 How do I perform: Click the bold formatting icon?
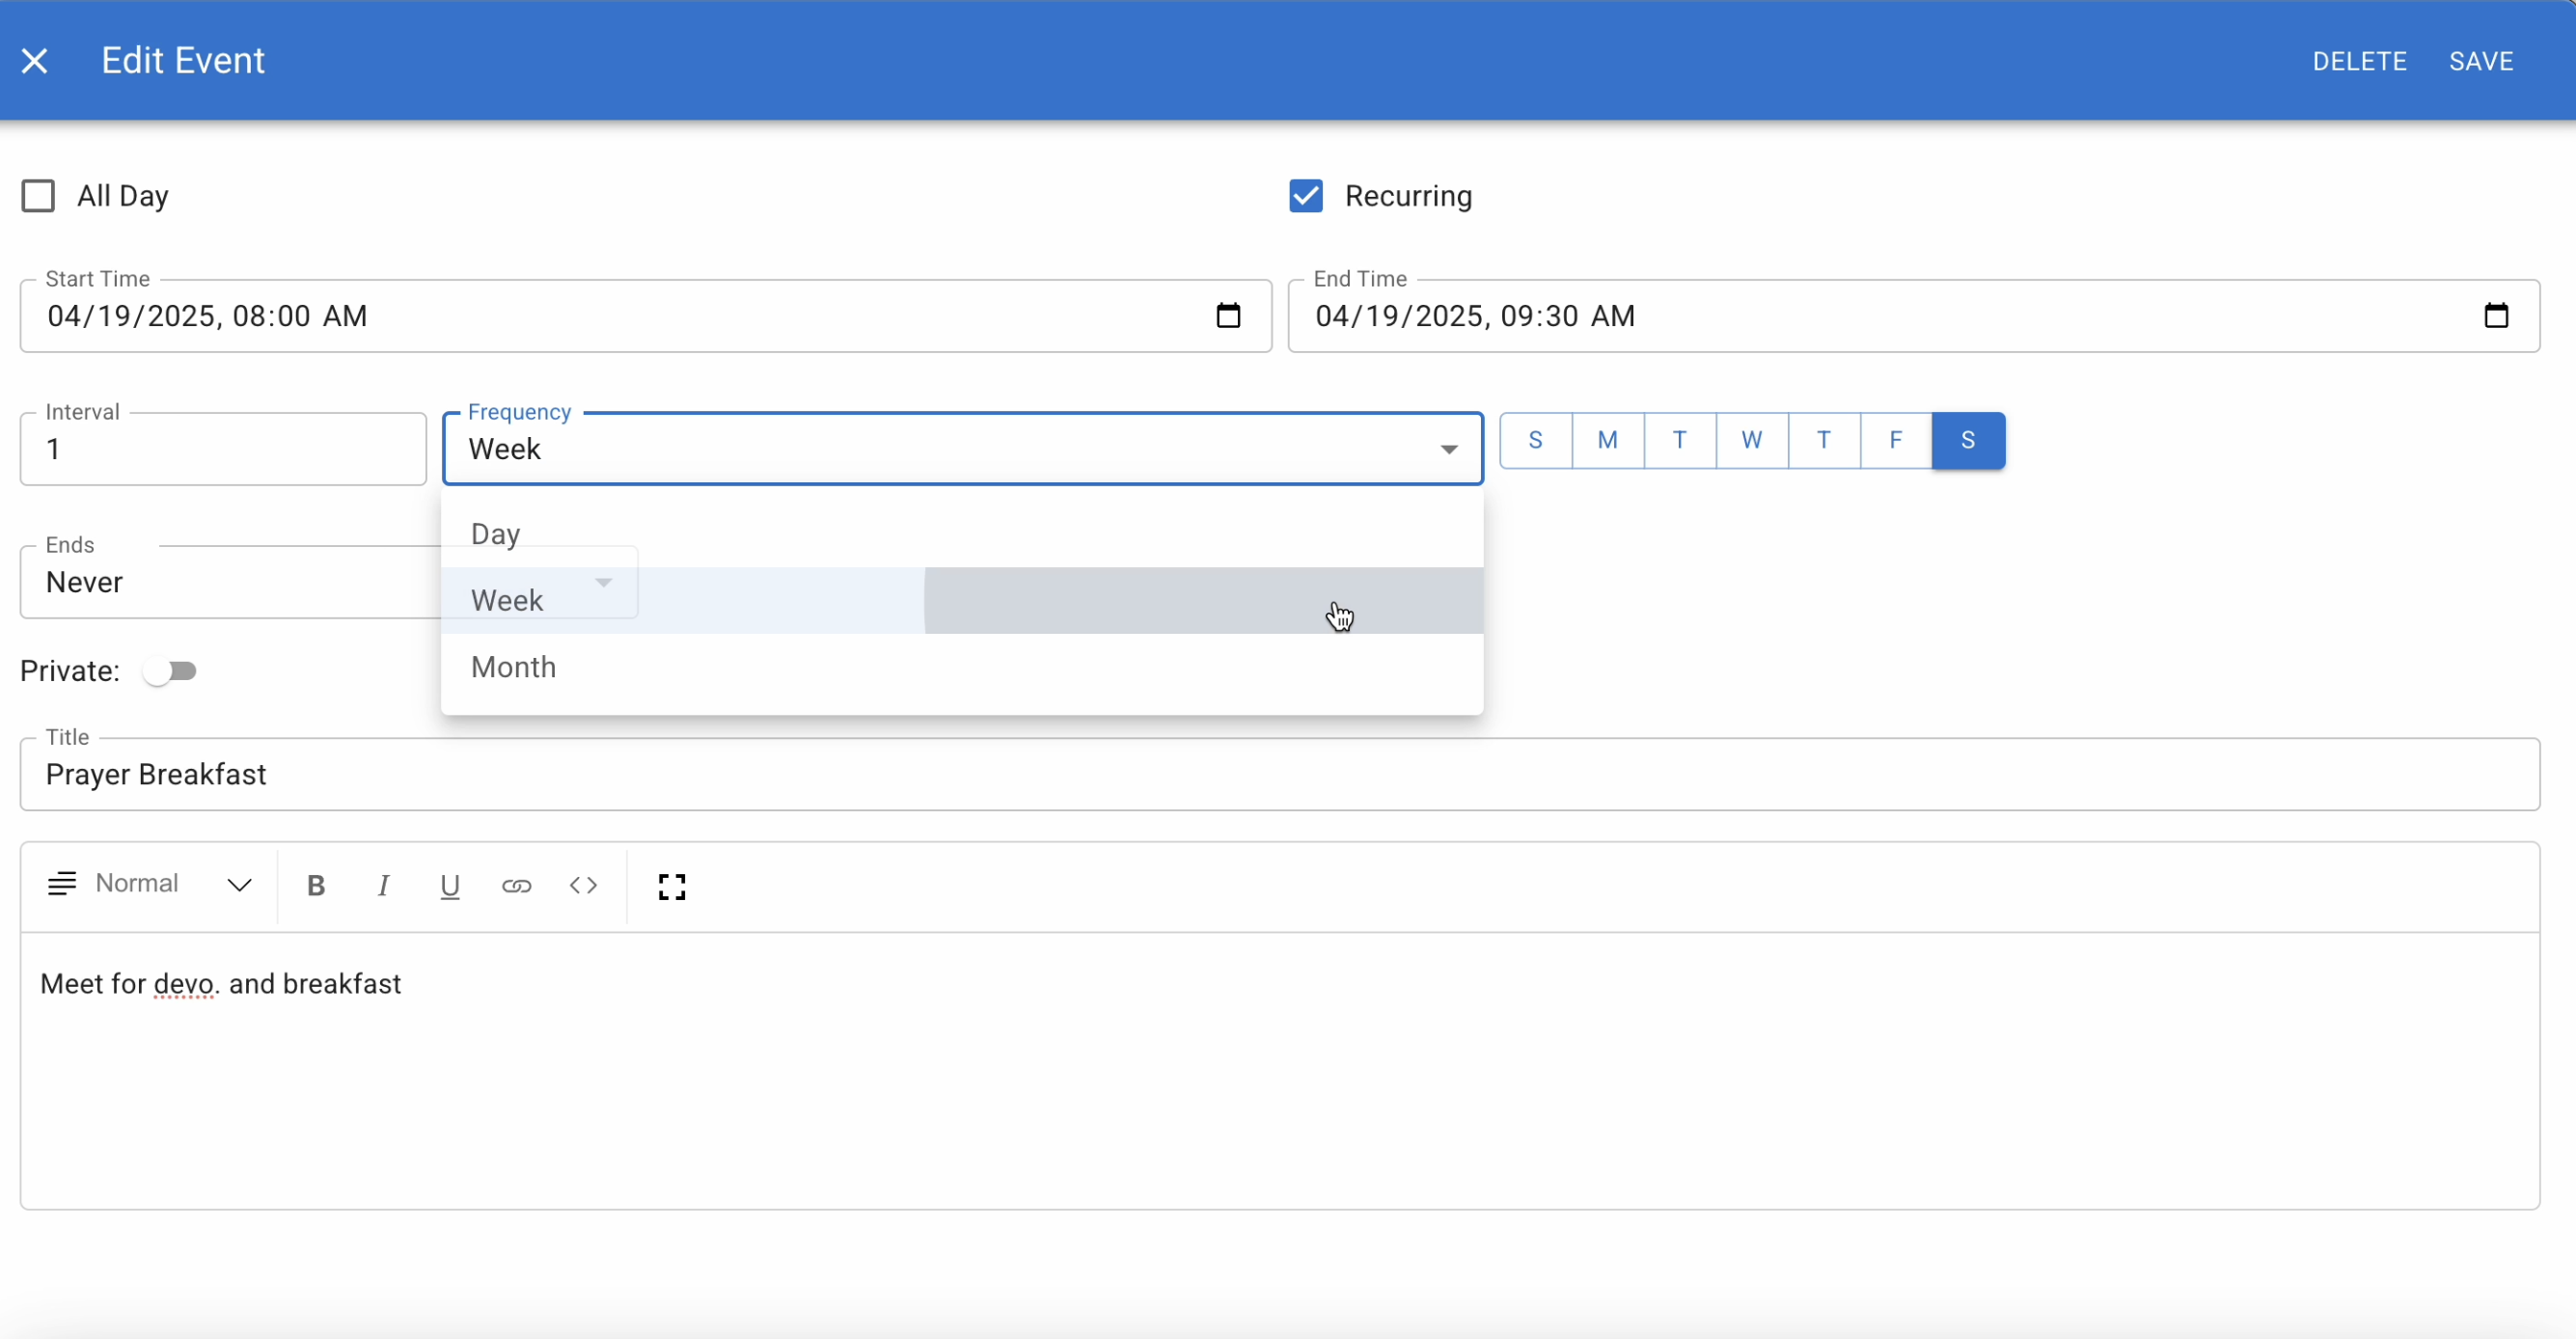click(316, 886)
